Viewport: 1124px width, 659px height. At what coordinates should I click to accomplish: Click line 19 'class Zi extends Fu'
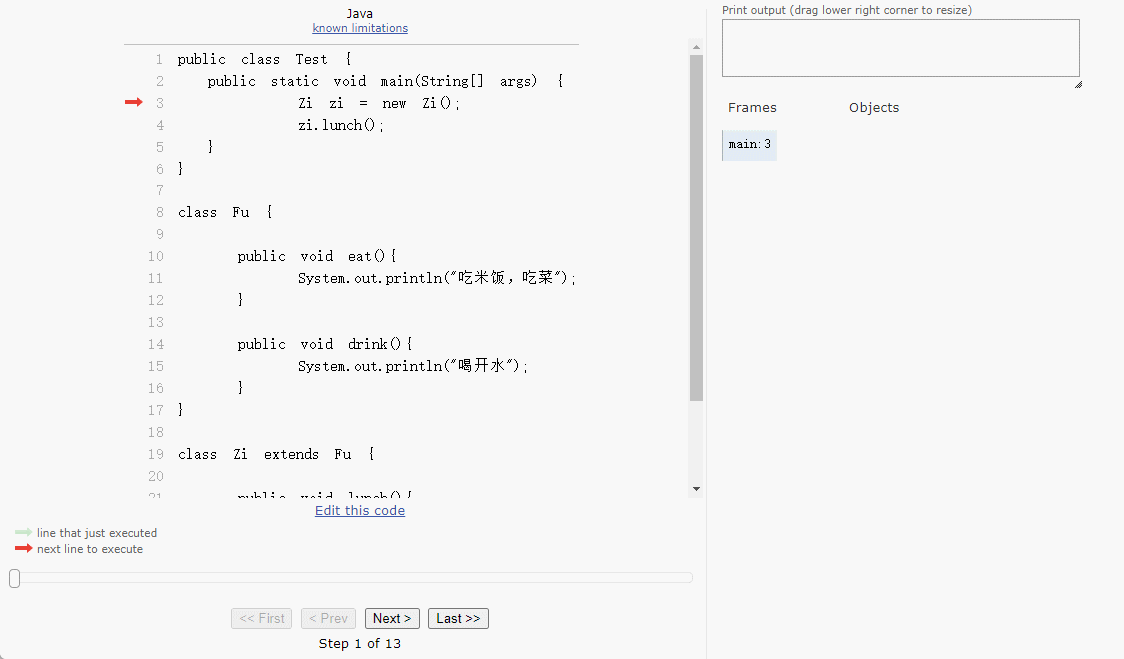[276, 454]
